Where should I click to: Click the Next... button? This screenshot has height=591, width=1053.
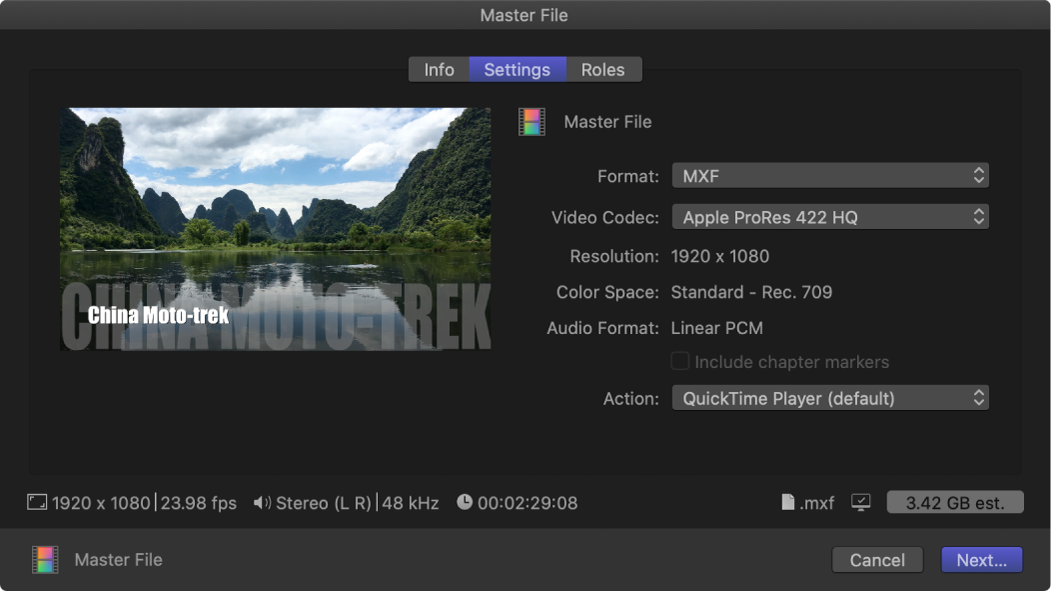pyautogui.click(x=981, y=560)
